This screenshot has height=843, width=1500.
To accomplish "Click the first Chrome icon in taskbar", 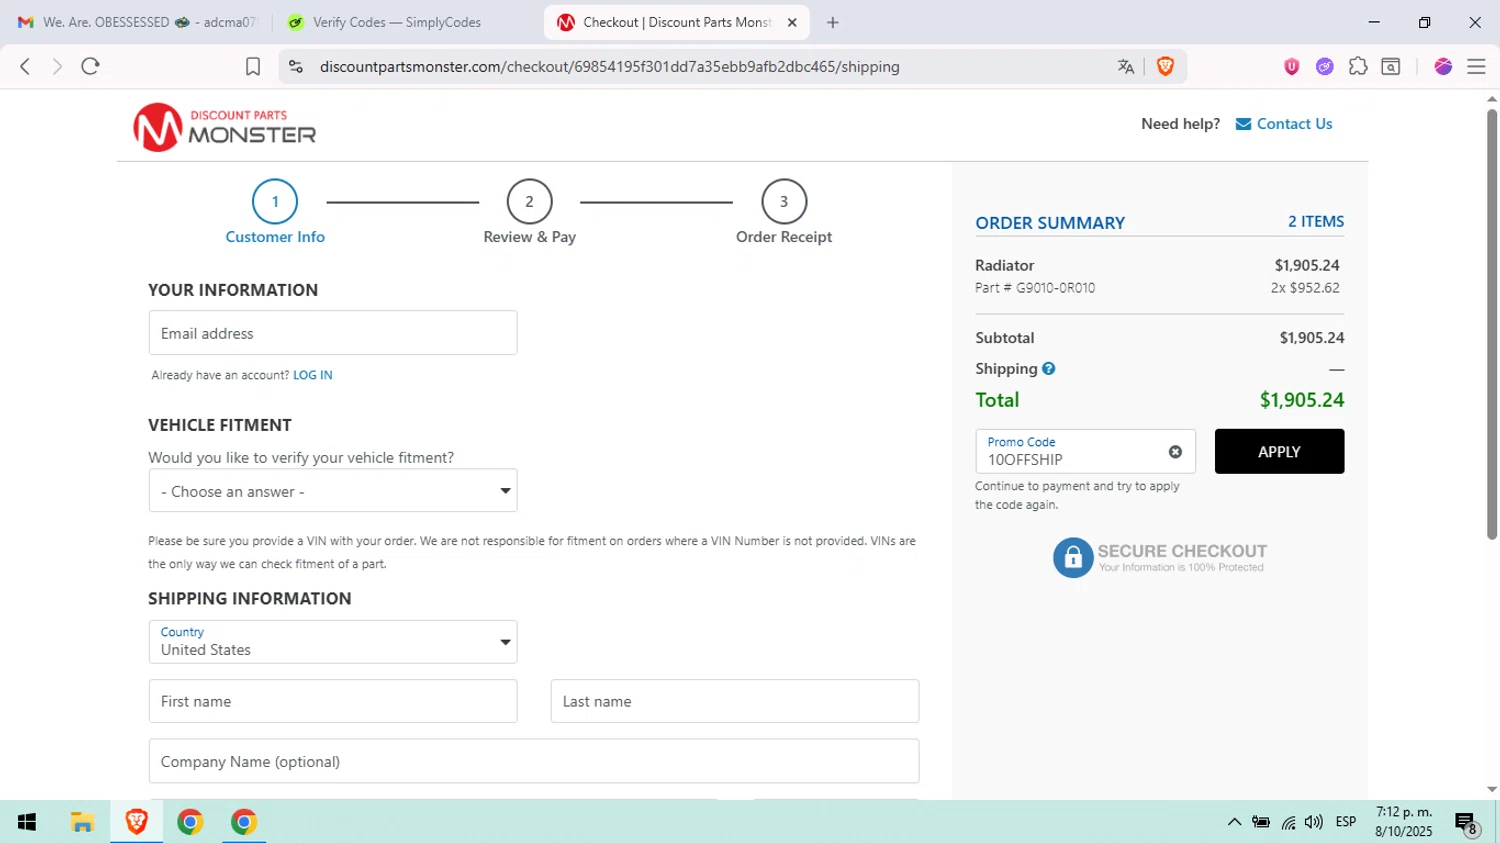I will pos(190,822).
